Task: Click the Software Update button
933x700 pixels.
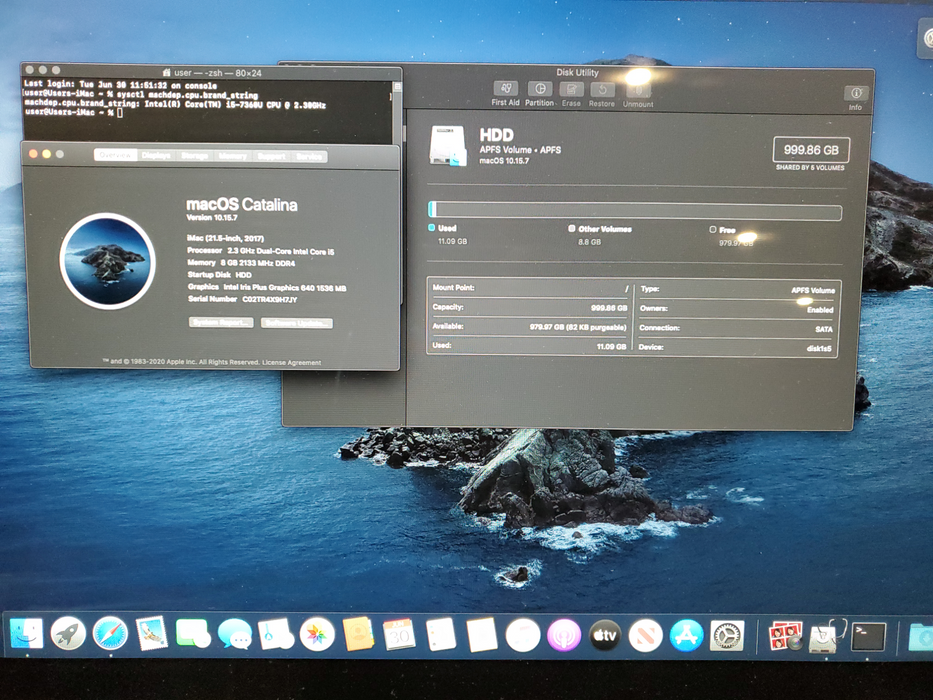Action: 297,323
